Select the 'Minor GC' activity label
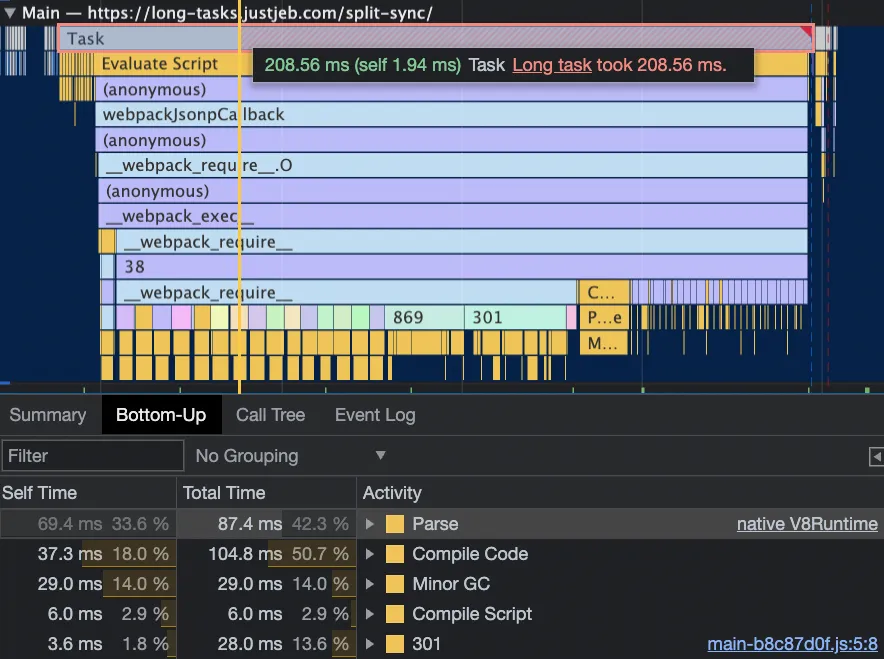The height and width of the screenshot is (659, 884). pos(451,583)
